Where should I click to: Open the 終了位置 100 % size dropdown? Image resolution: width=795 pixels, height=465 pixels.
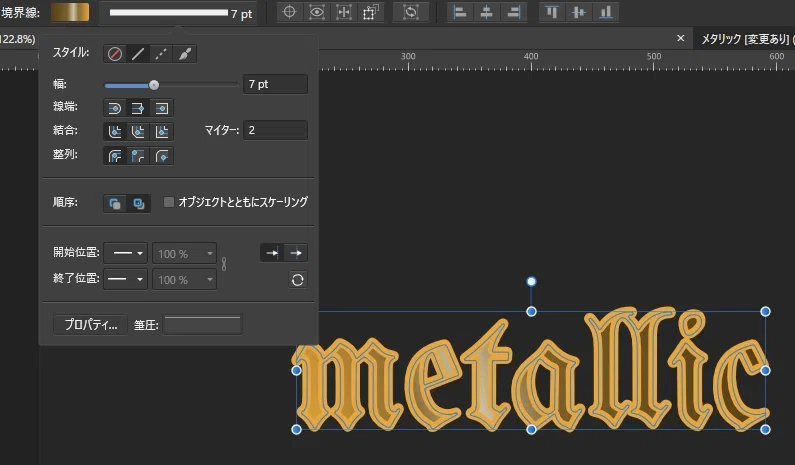tap(185, 279)
